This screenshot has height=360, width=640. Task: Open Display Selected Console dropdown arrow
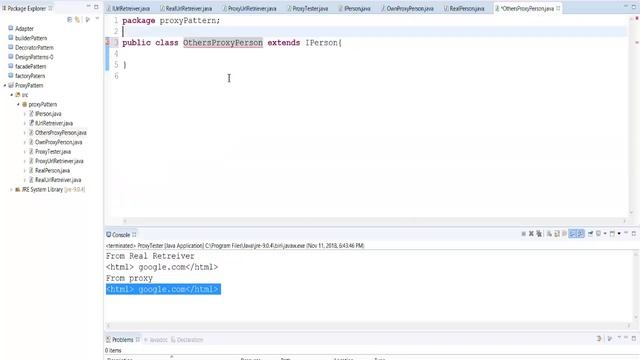(605, 233)
